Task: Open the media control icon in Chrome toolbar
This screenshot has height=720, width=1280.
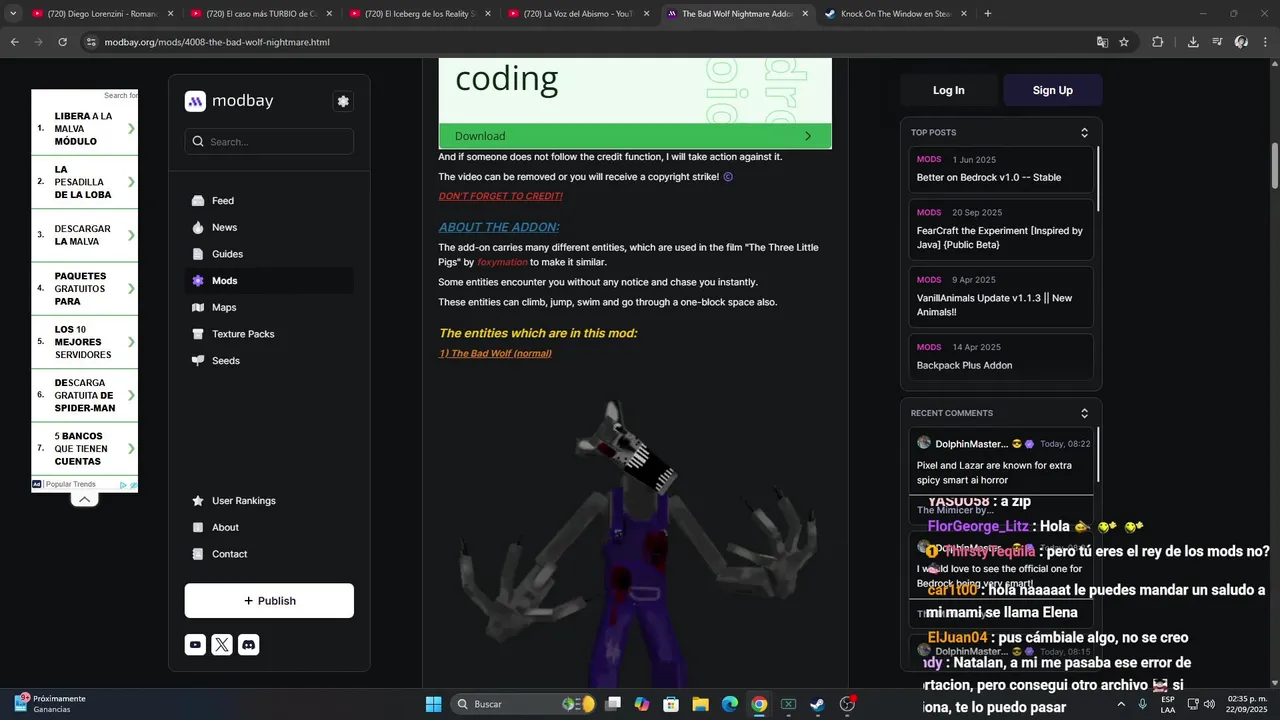Action: tap(1217, 42)
